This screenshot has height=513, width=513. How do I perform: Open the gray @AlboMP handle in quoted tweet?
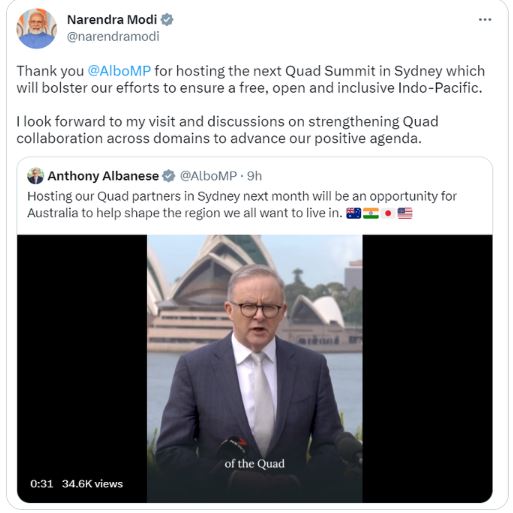pyautogui.click(x=208, y=176)
